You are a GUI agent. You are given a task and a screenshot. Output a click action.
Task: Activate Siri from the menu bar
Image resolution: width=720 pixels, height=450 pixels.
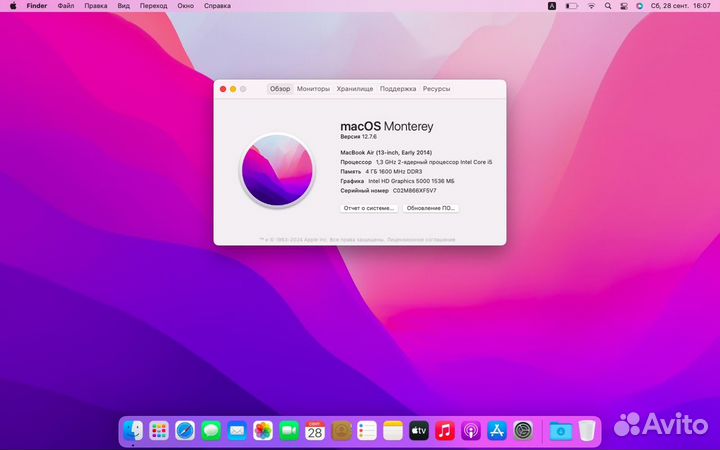click(x=639, y=6)
